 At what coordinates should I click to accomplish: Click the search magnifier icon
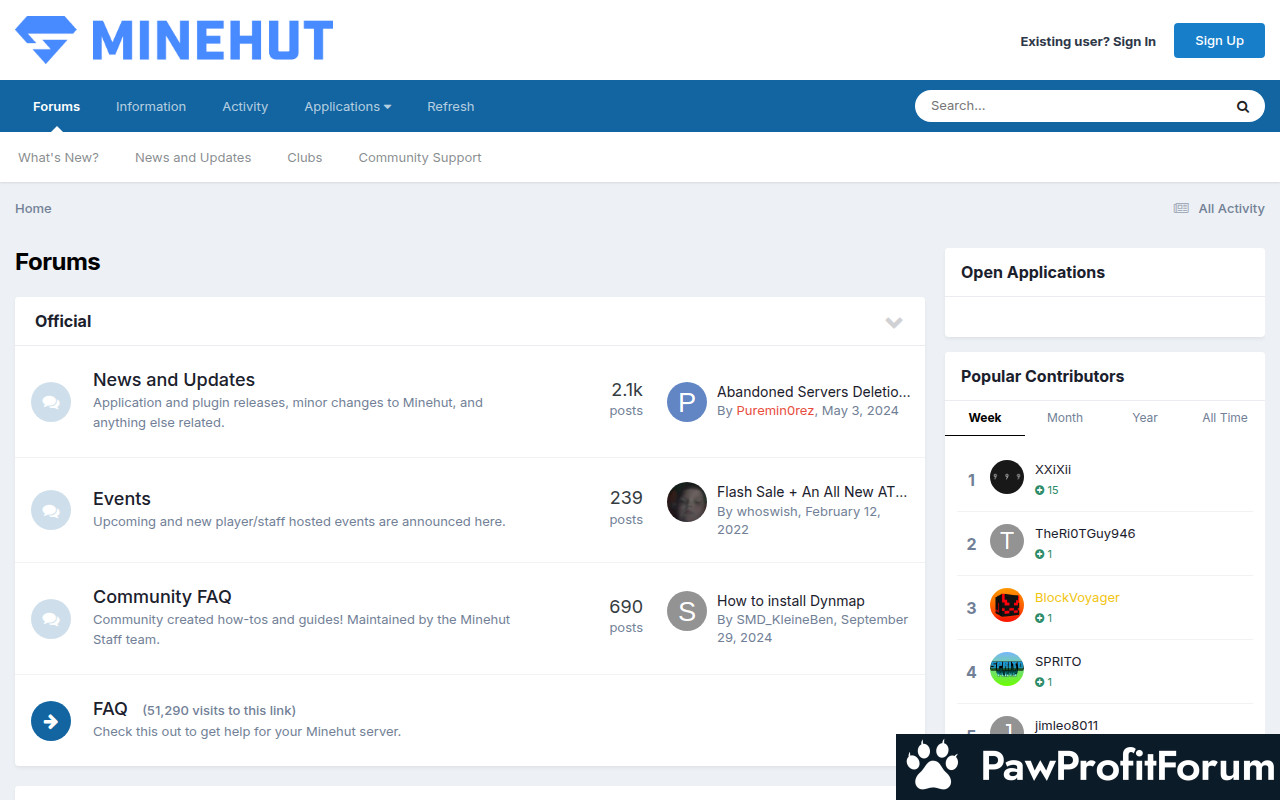[x=1243, y=106]
